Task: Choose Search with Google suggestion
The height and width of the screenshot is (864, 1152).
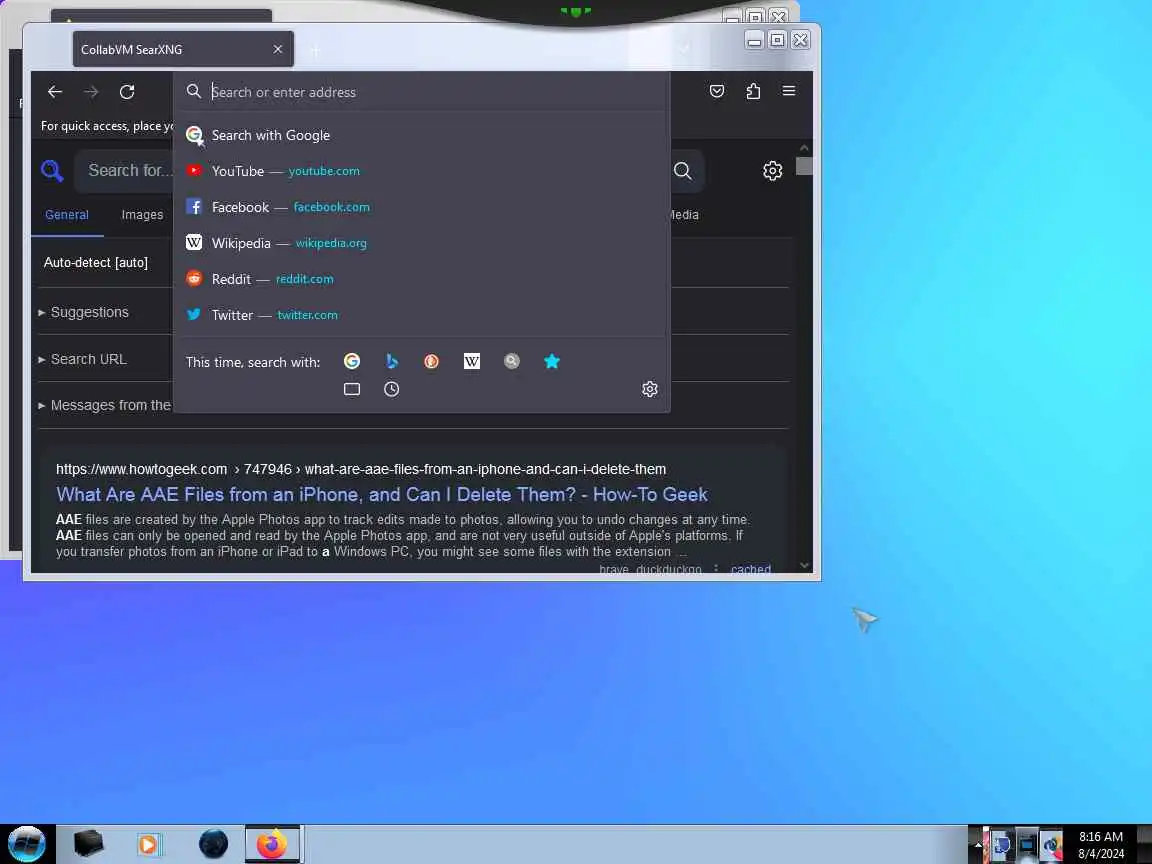Action: click(422, 135)
